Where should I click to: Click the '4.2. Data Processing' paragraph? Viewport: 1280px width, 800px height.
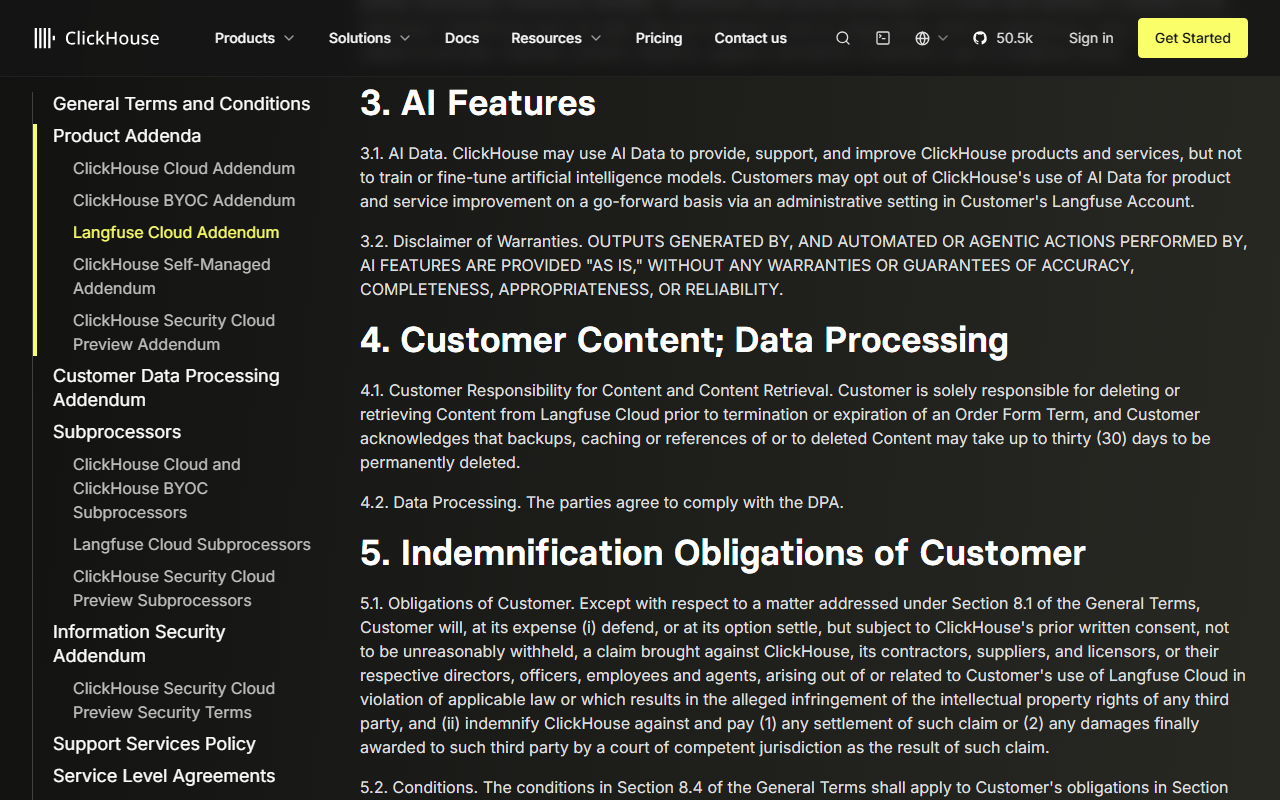pos(602,502)
